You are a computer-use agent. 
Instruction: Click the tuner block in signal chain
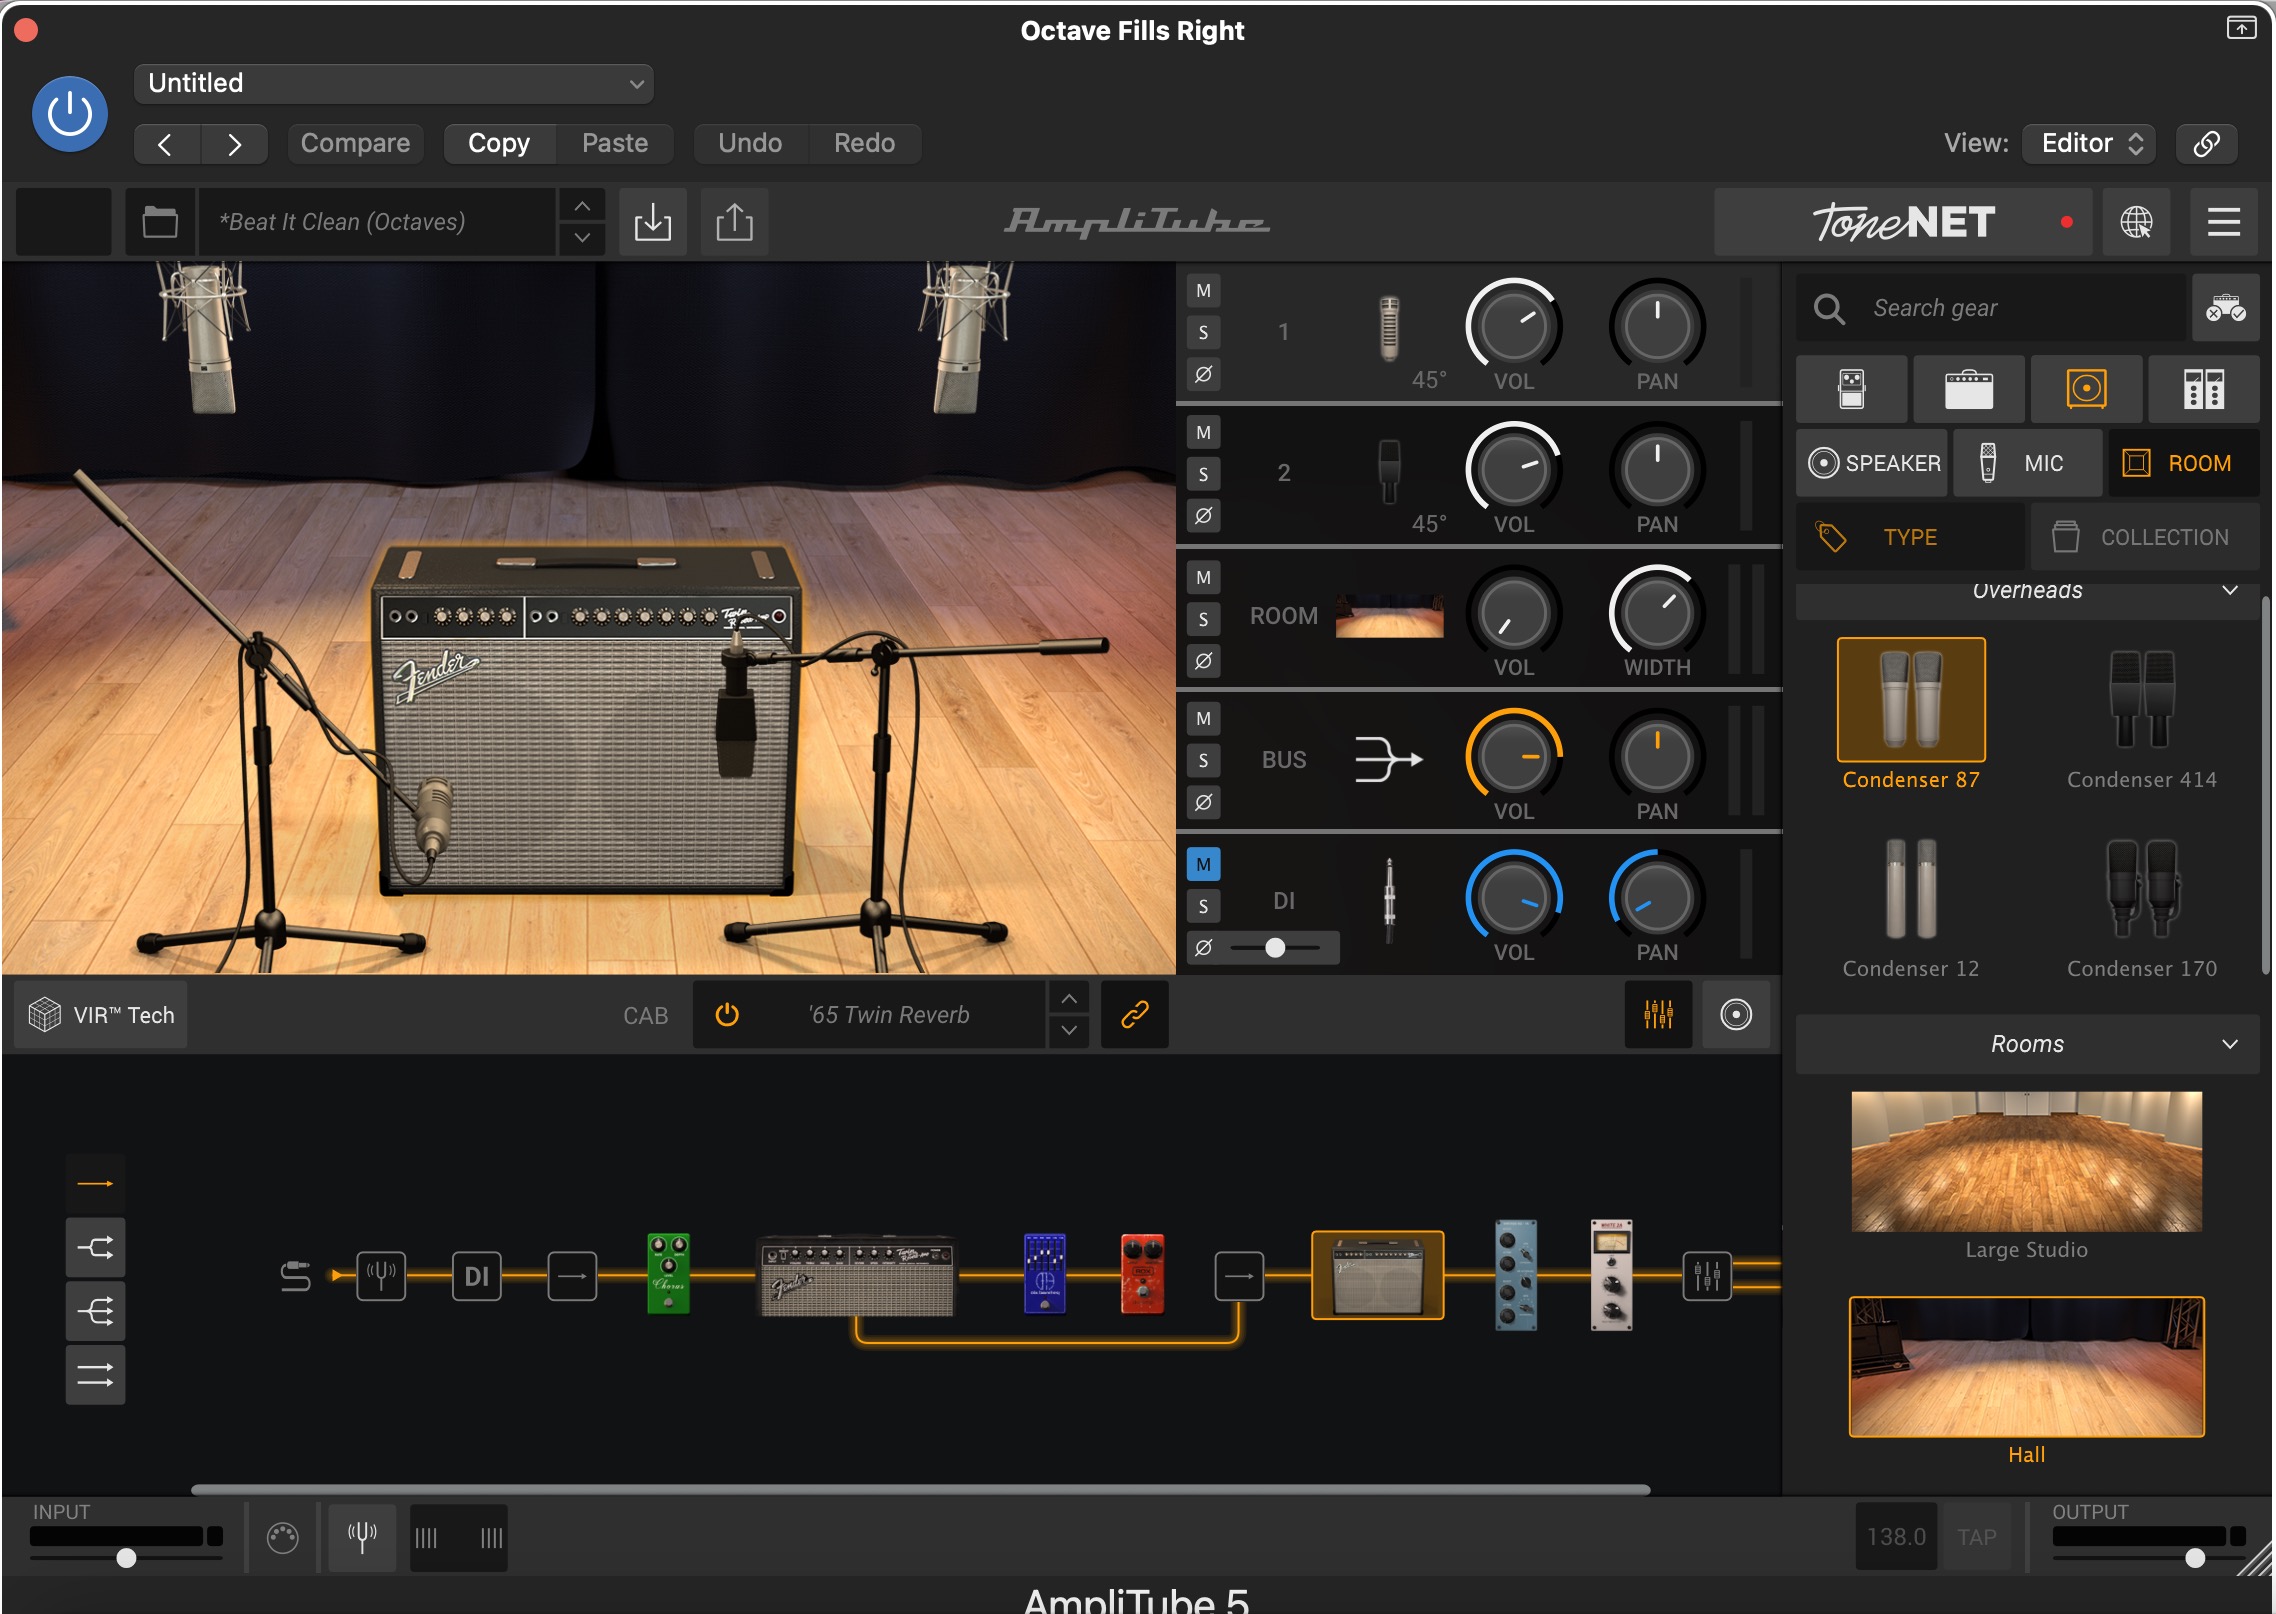tap(382, 1276)
